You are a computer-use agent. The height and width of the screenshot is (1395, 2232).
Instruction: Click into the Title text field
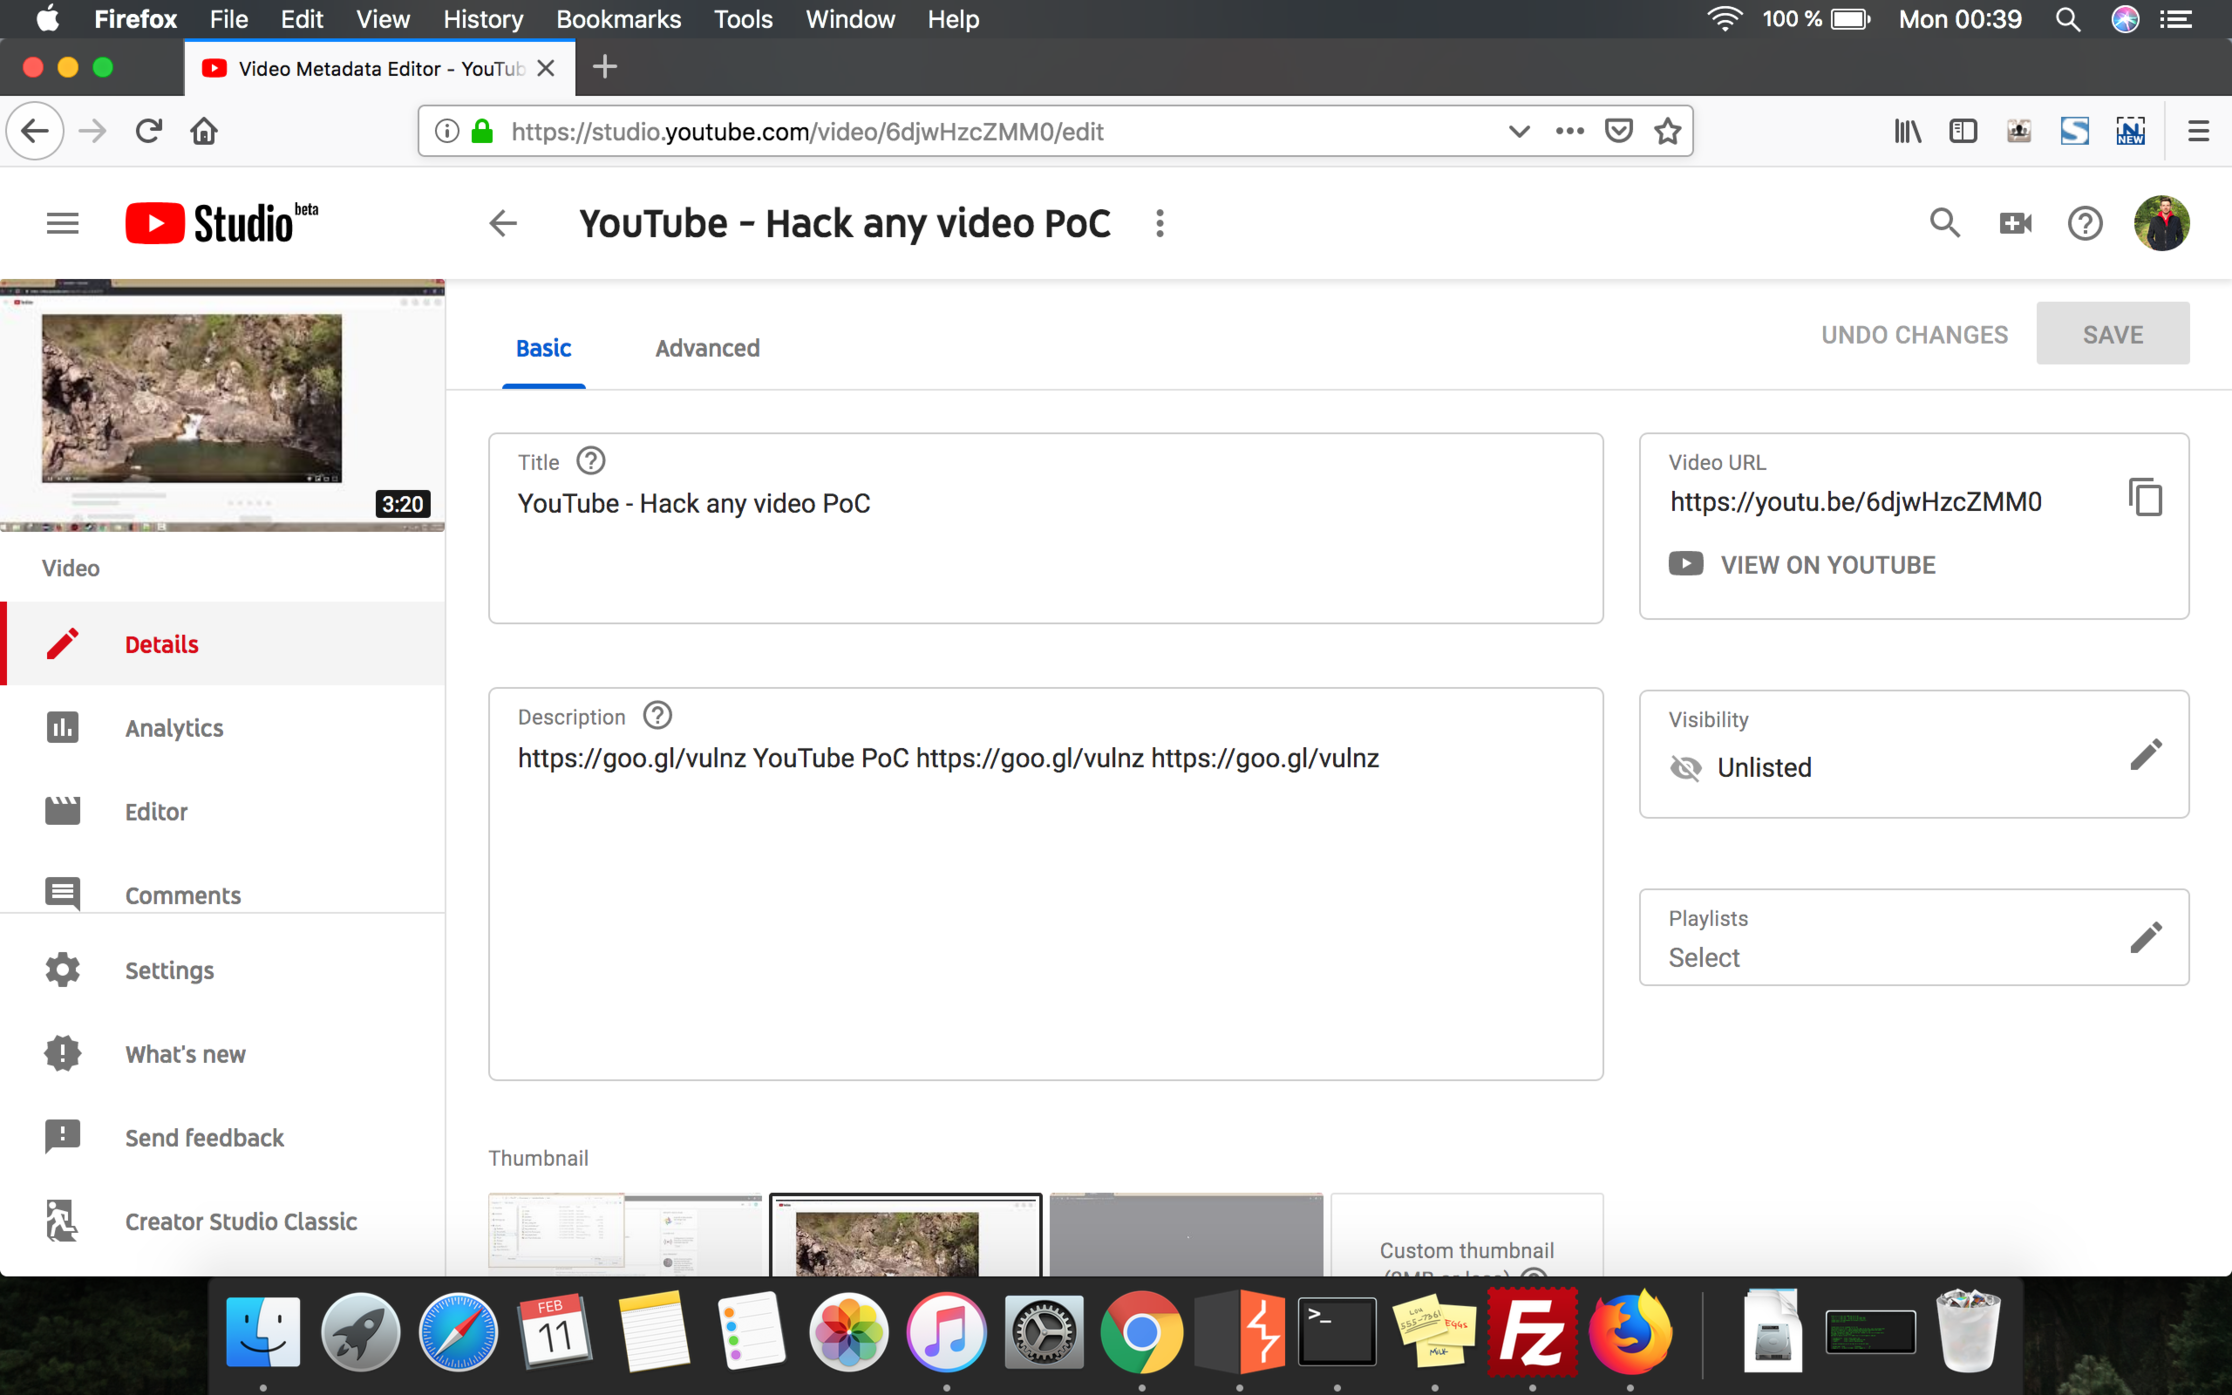[1045, 528]
